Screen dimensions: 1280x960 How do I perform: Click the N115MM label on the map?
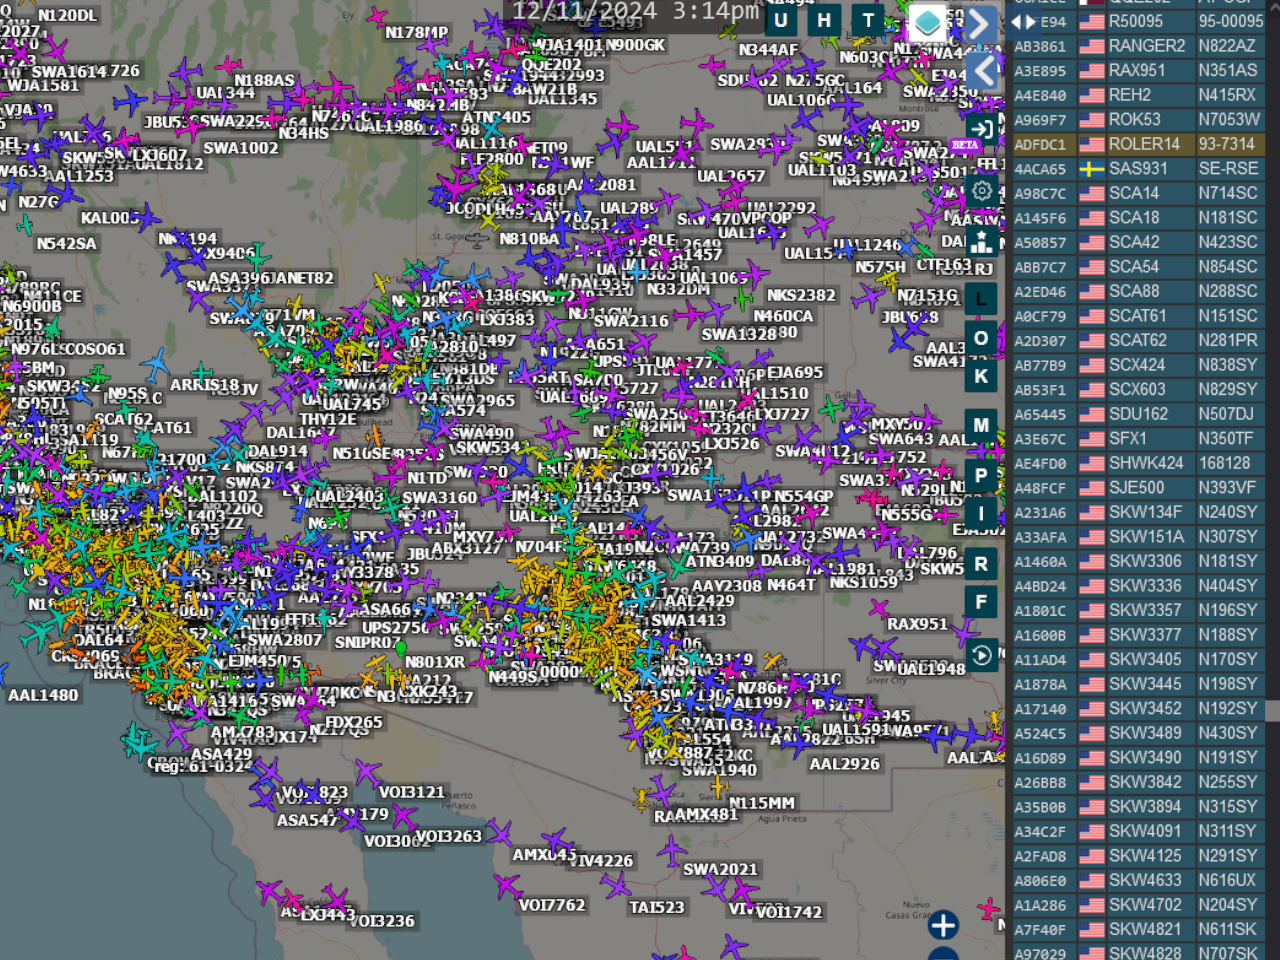[762, 803]
